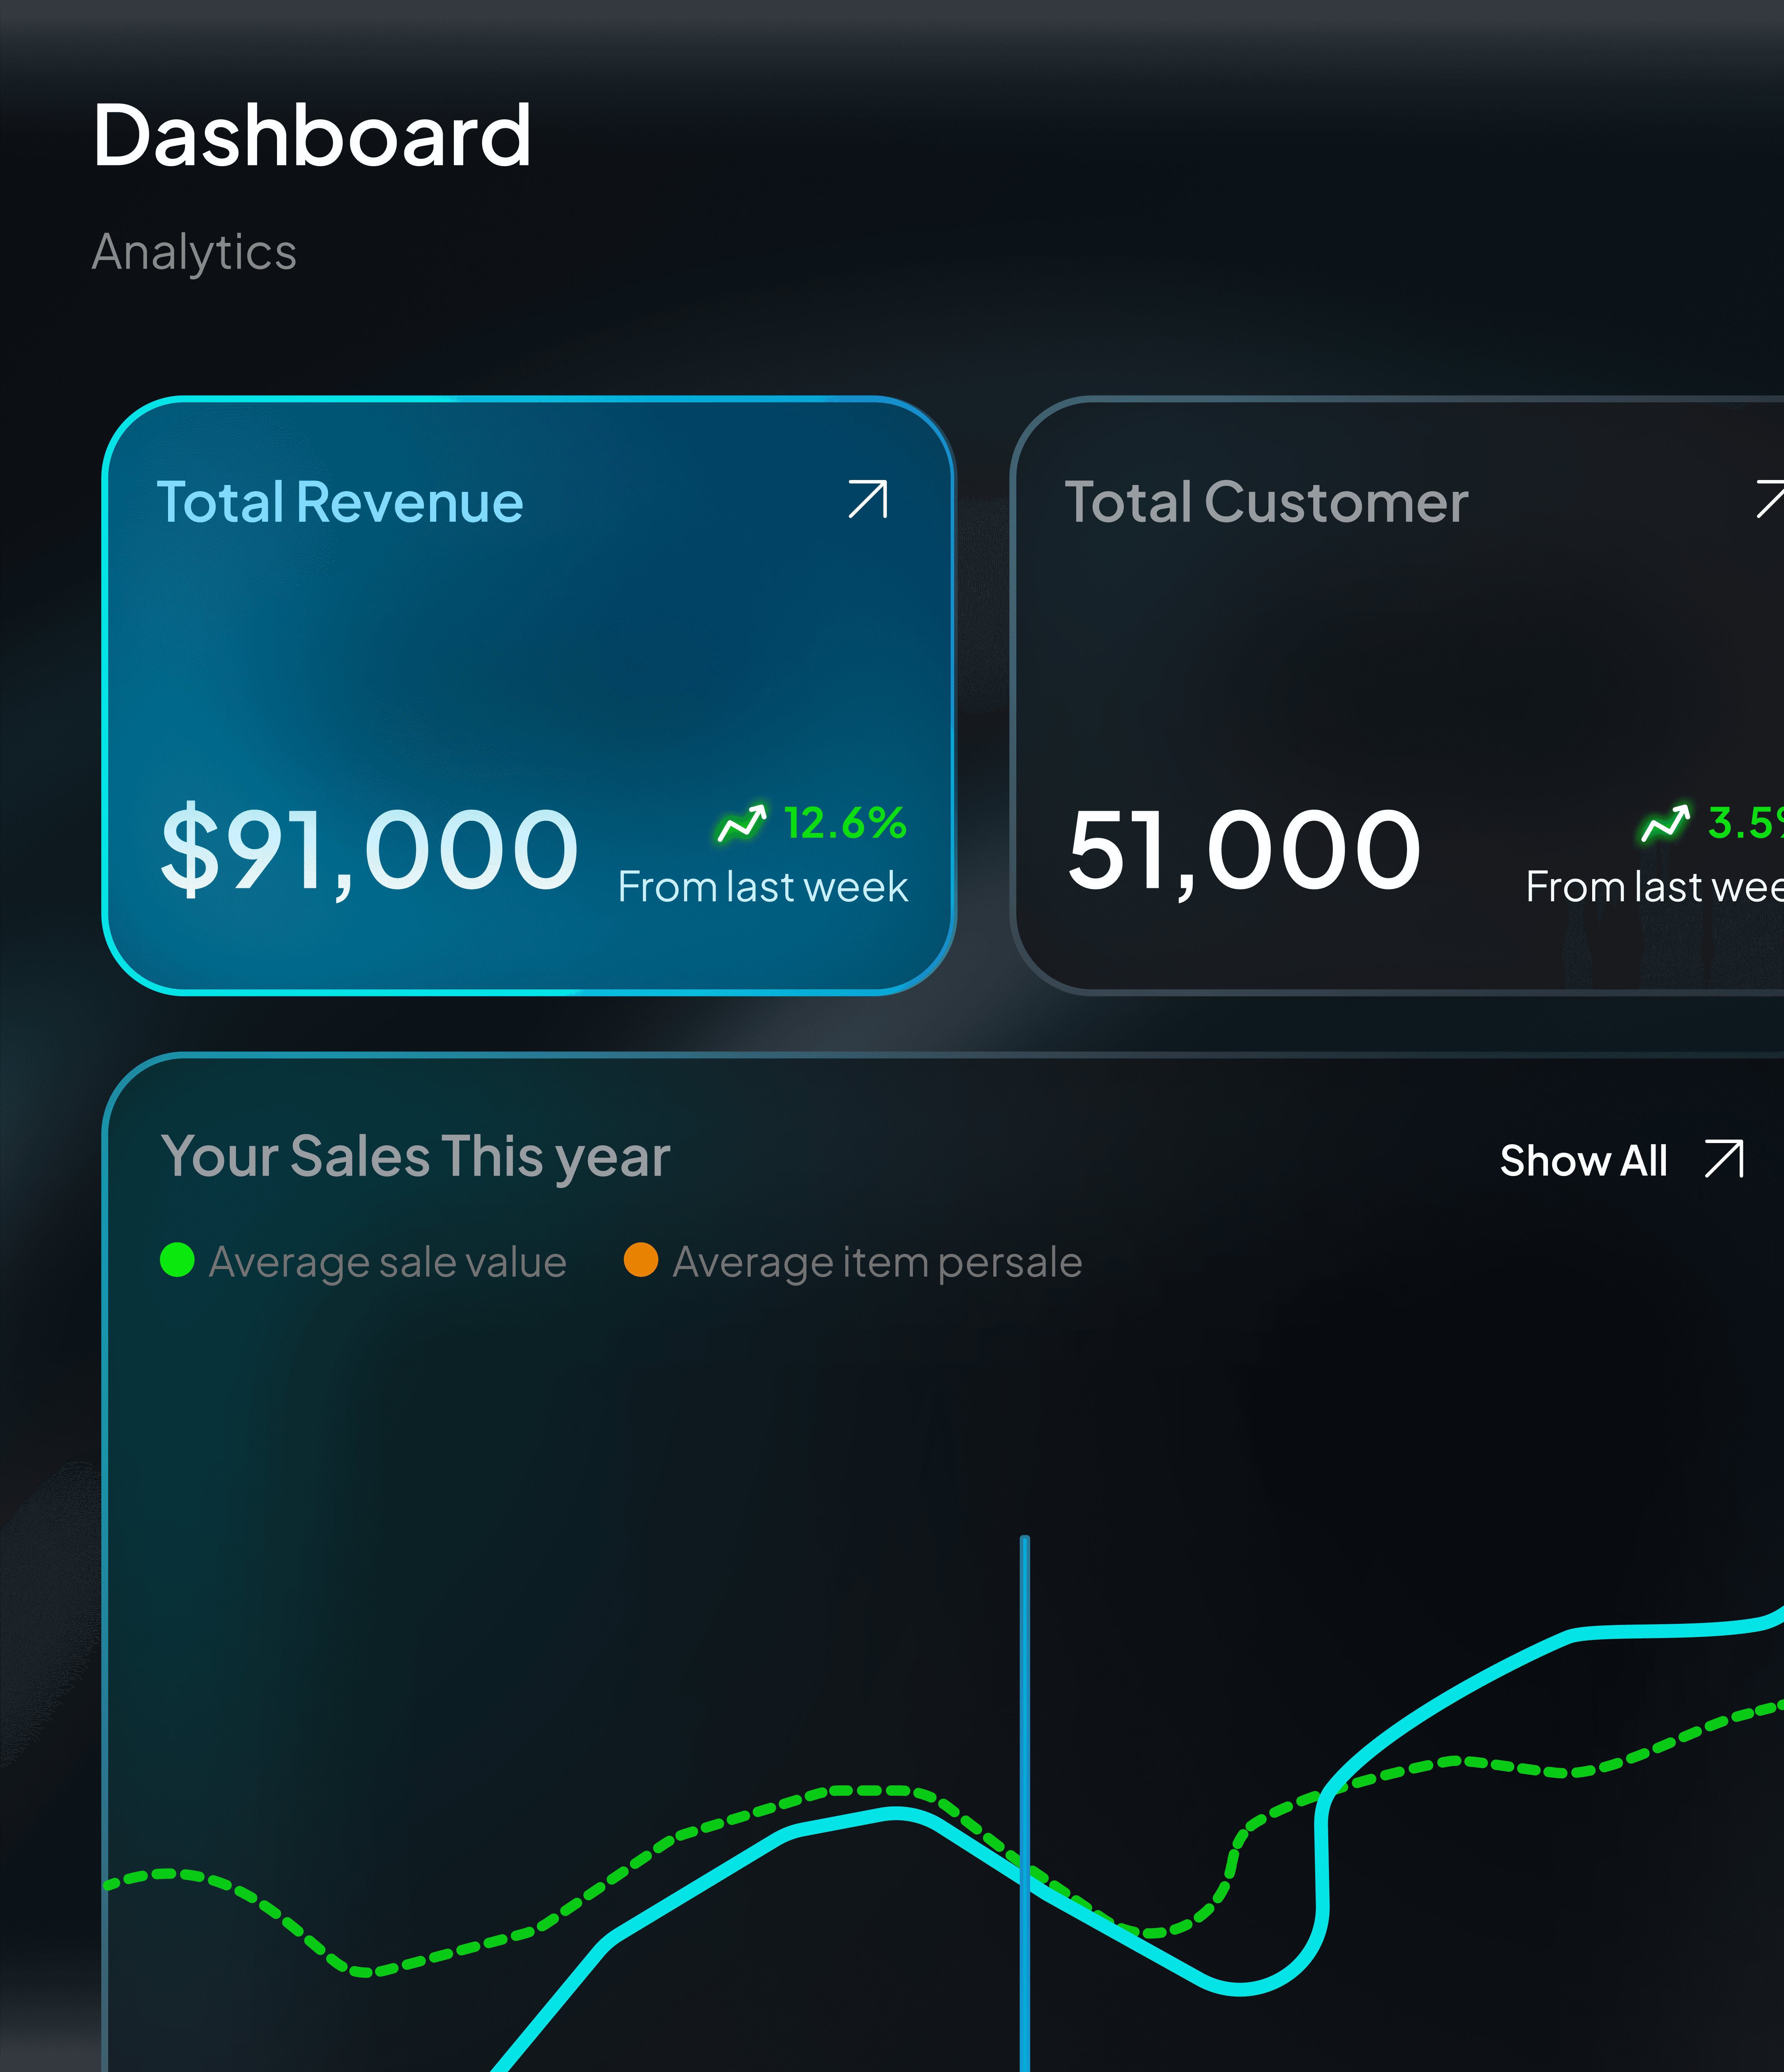The width and height of the screenshot is (1784, 2072).
Task: Open Total Revenue card arrow icon
Action: coord(867,499)
